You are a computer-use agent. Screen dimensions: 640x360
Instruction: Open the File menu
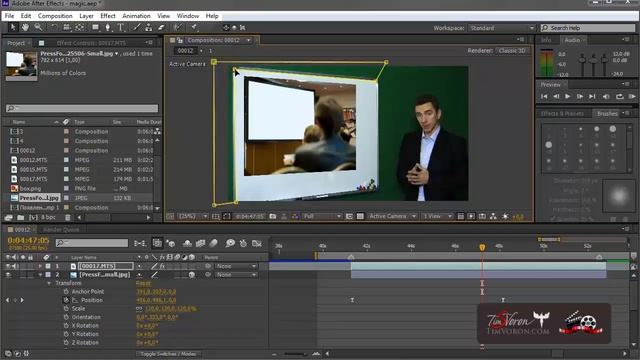coord(9,16)
